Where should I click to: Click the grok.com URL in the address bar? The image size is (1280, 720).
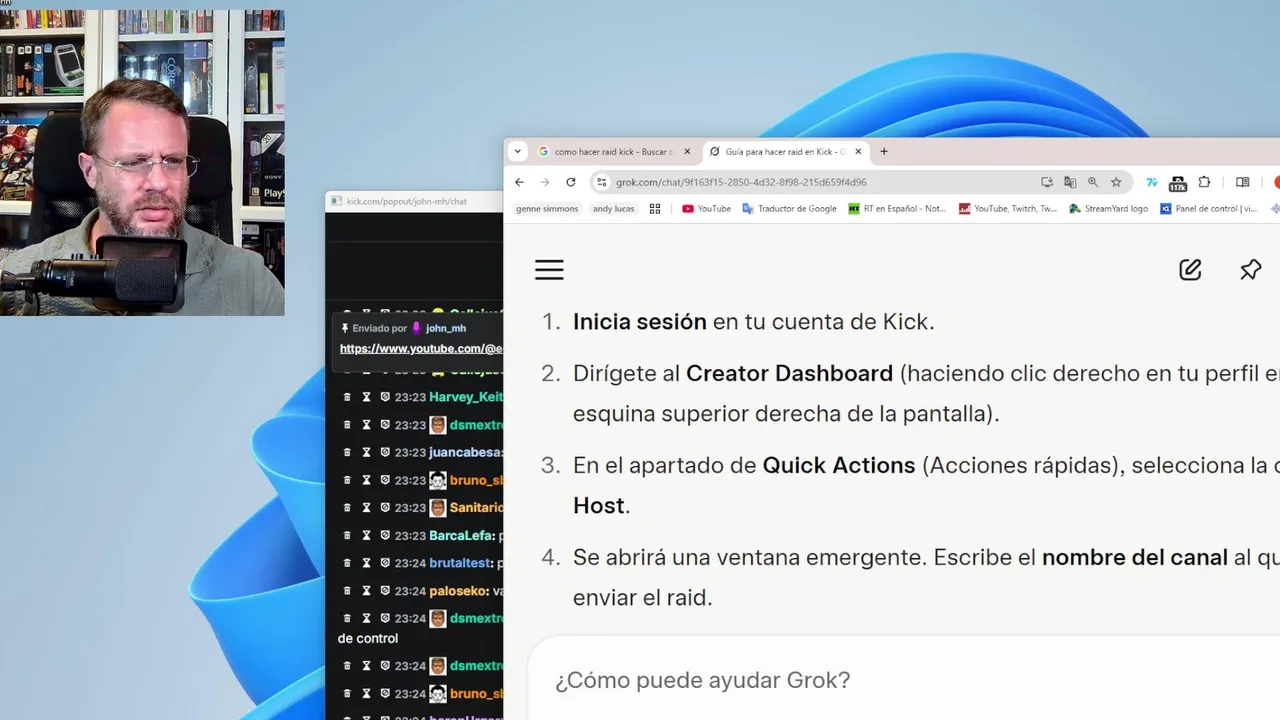[x=741, y=182]
